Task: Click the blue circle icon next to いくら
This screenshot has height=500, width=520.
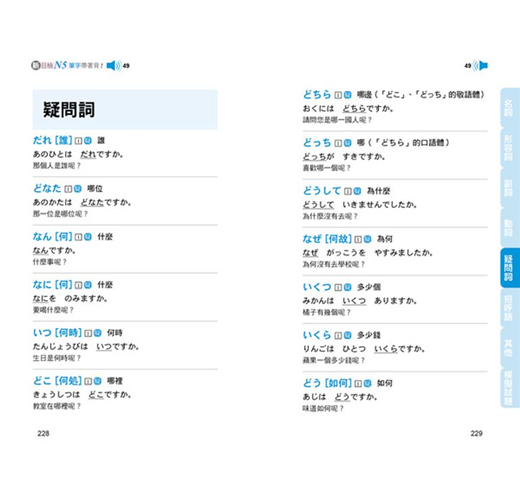Action: [347, 335]
